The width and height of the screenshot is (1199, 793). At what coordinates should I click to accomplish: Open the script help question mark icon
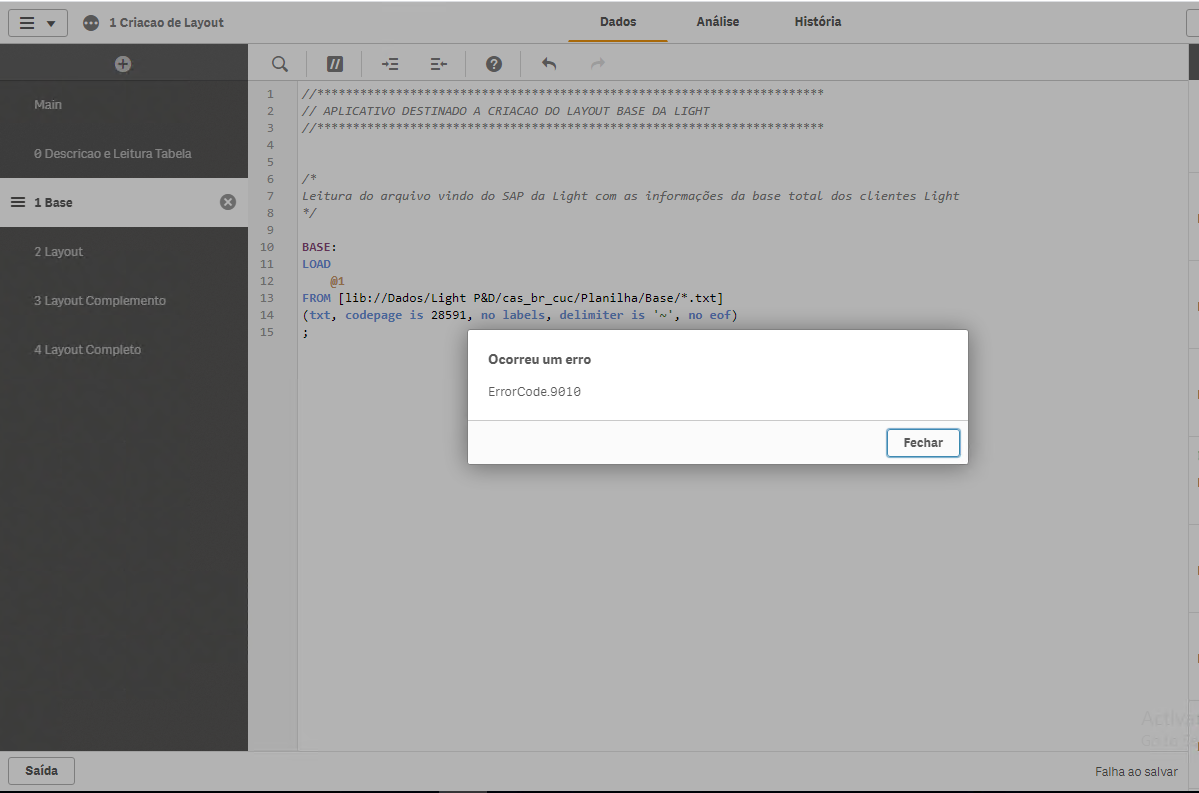coord(494,64)
